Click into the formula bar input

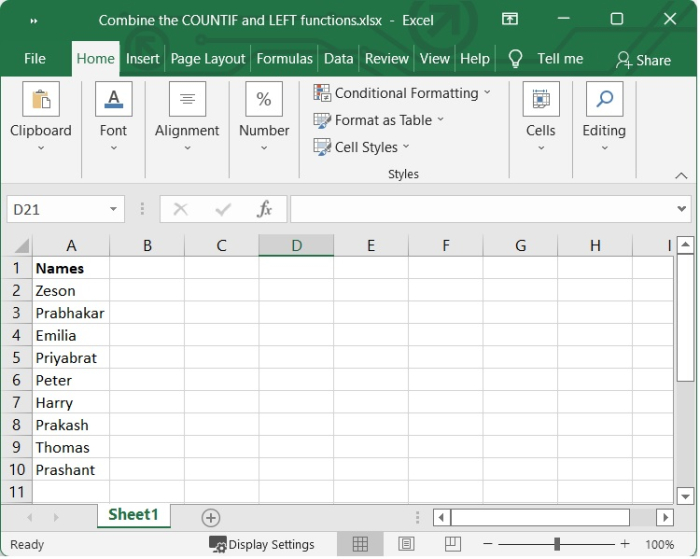[483, 209]
